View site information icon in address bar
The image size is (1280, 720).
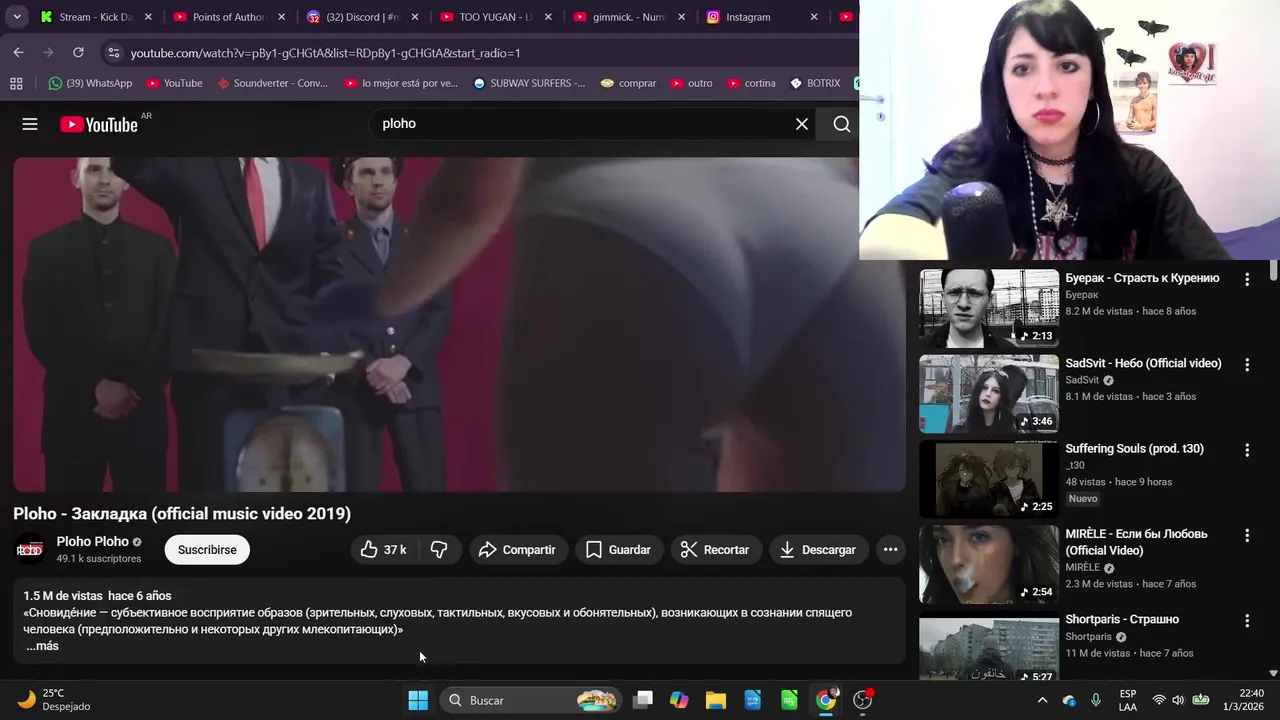coord(113,53)
